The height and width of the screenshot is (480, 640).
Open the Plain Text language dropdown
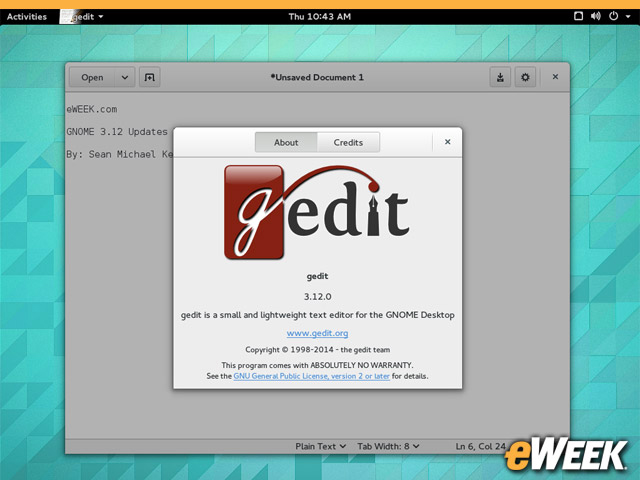320,446
